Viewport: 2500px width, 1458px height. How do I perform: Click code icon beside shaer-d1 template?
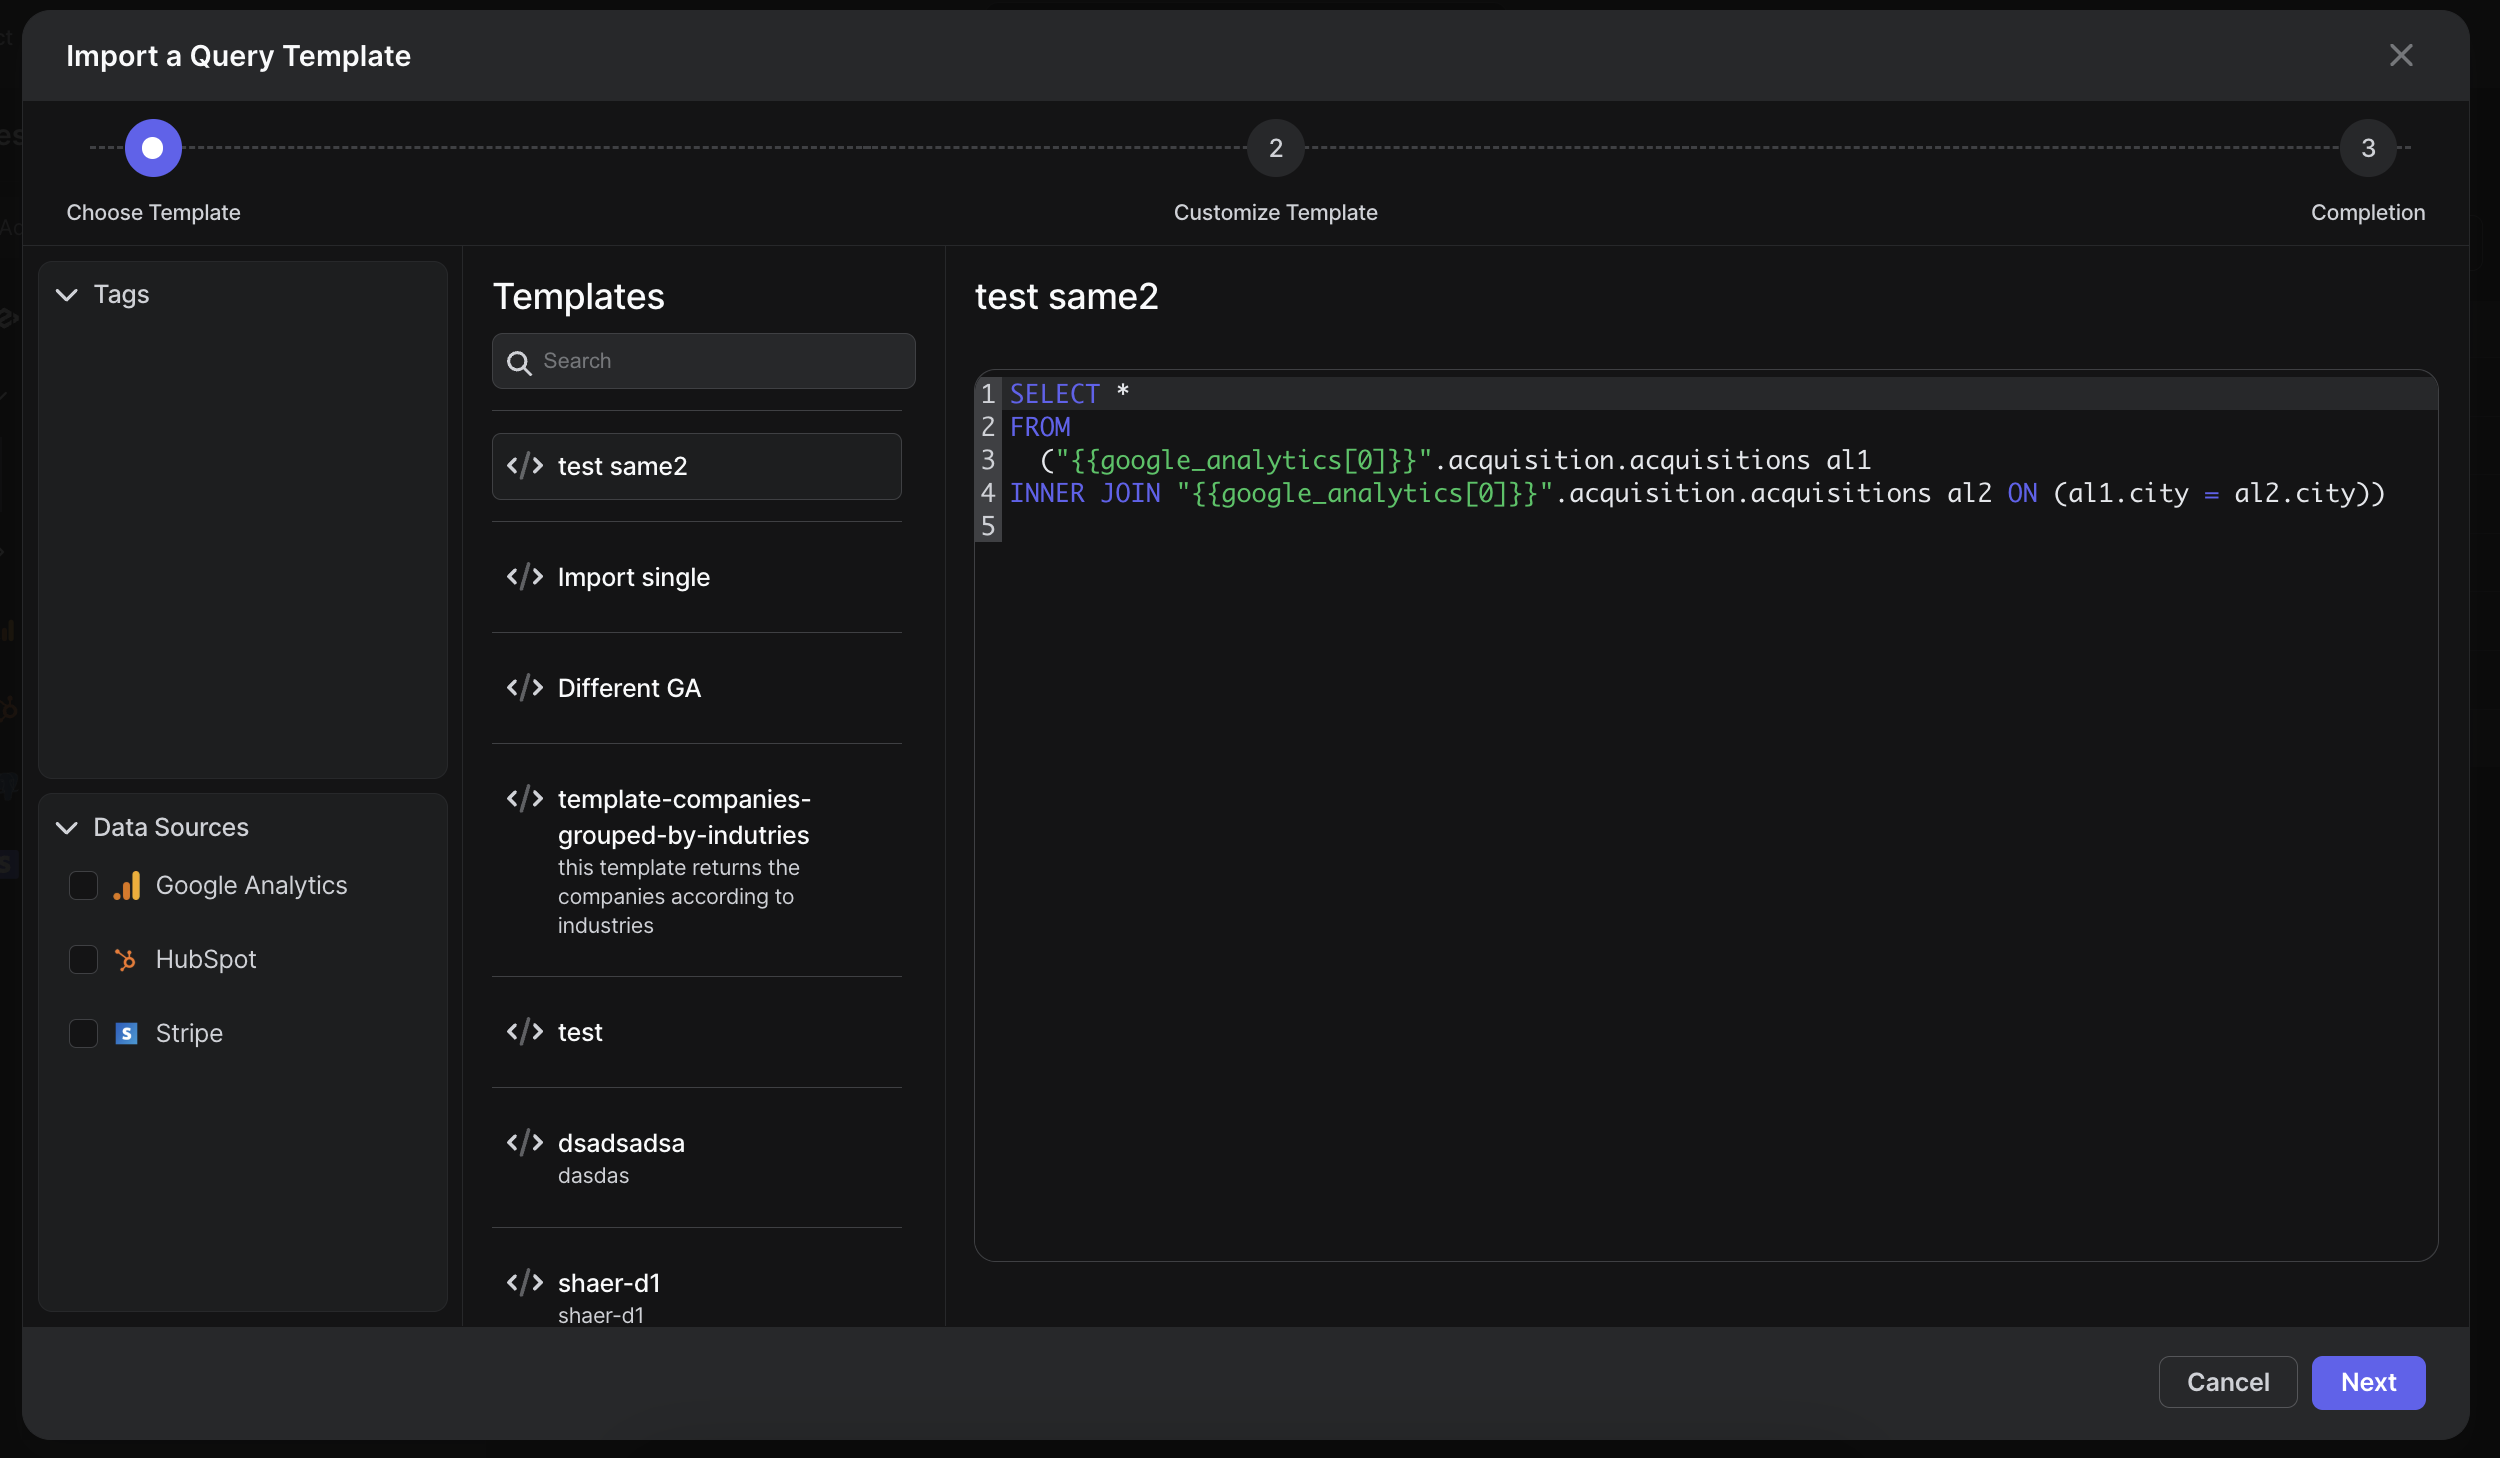pos(525,1283)
